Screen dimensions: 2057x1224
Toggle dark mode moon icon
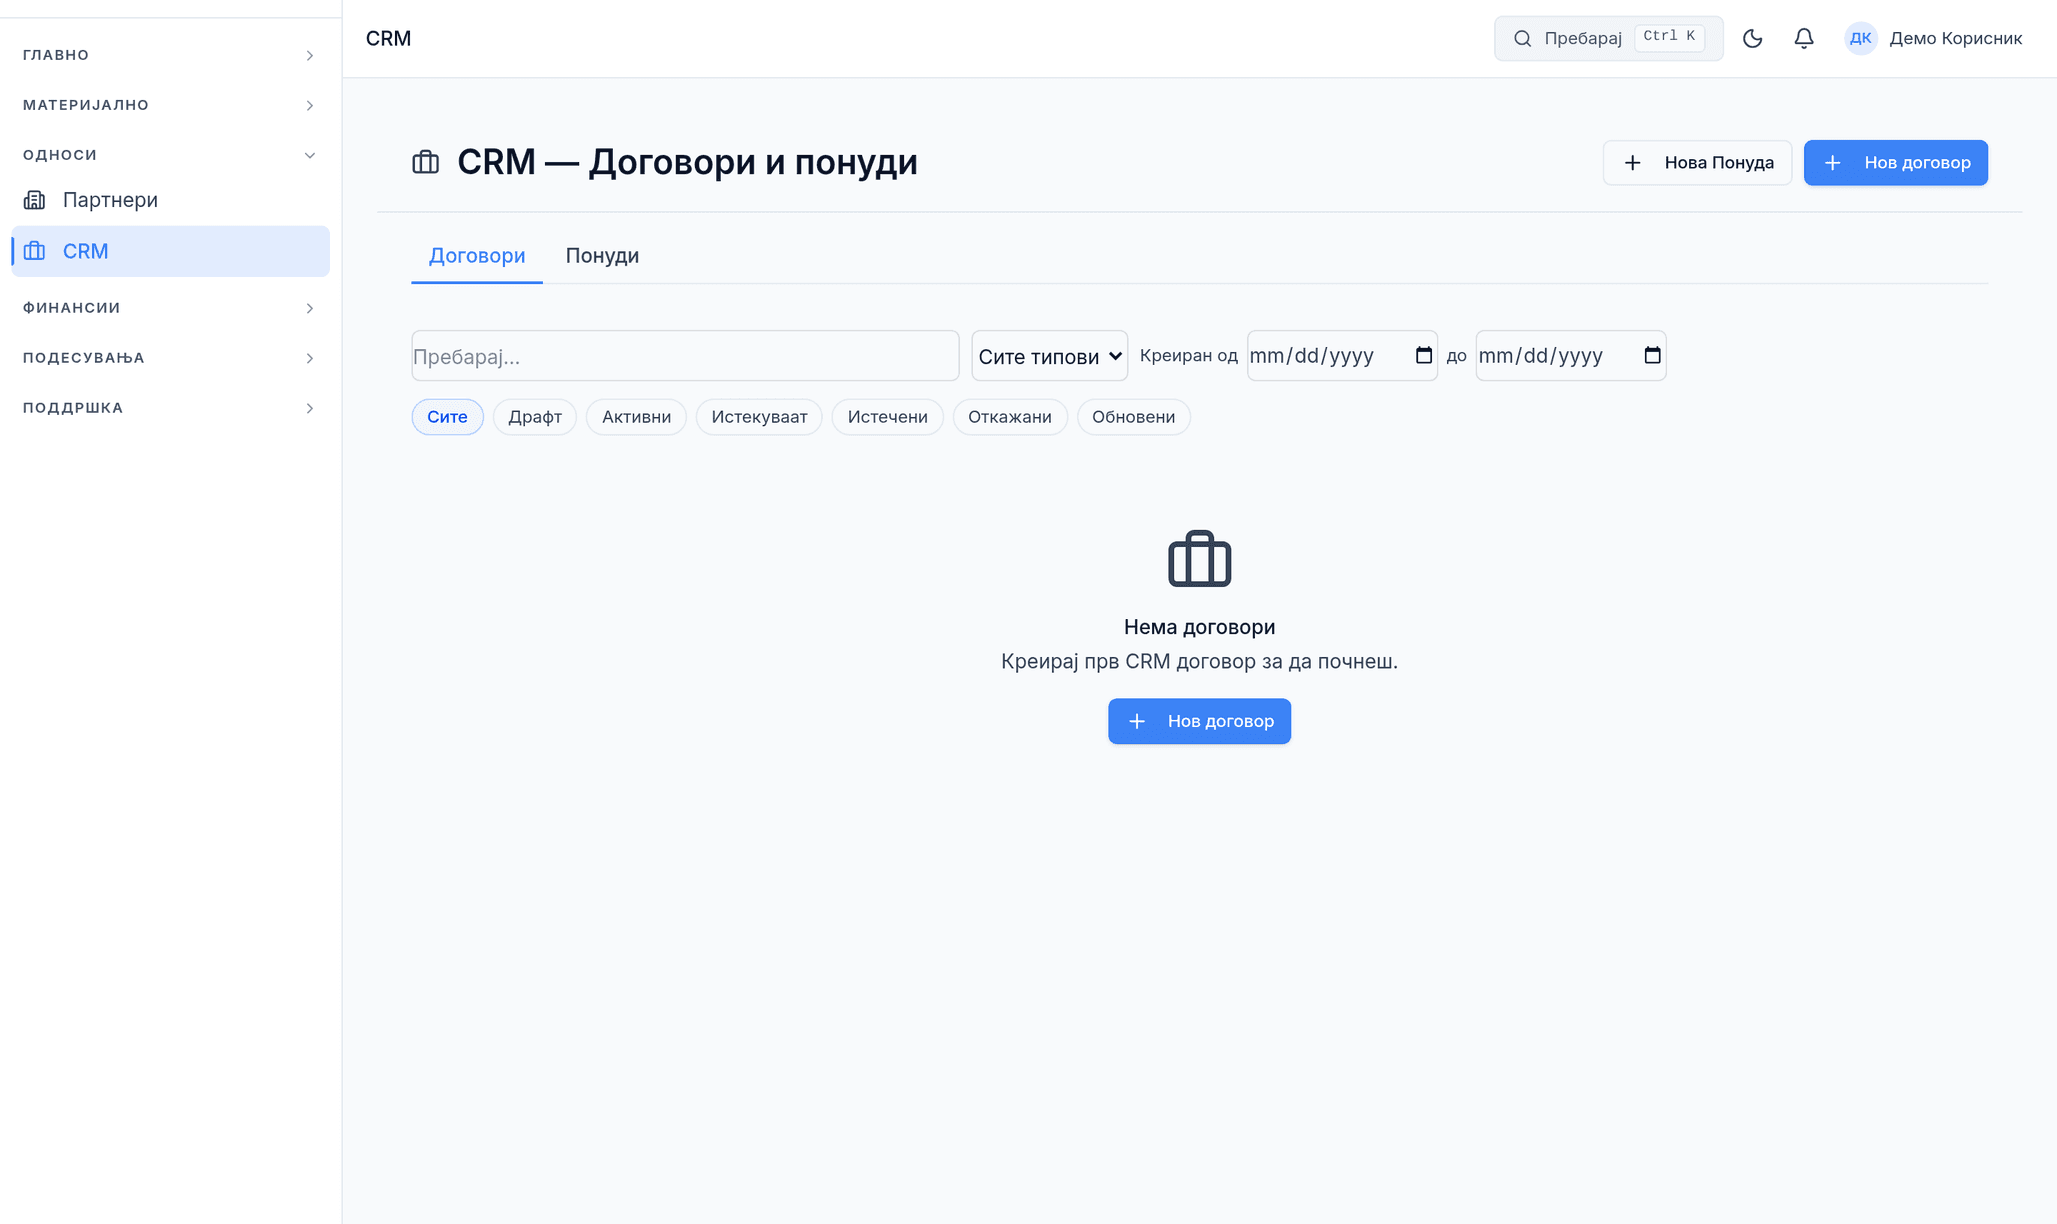click(1752, 38)
